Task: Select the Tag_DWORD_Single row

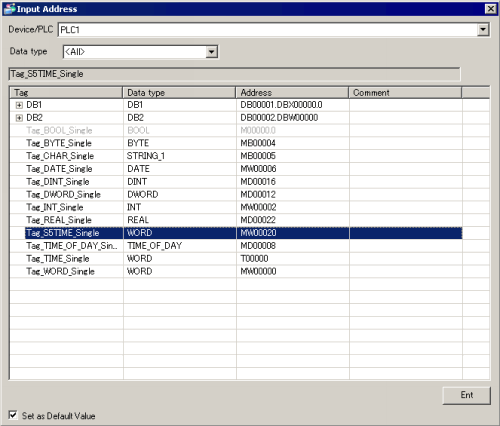Action: click(236, 194)
